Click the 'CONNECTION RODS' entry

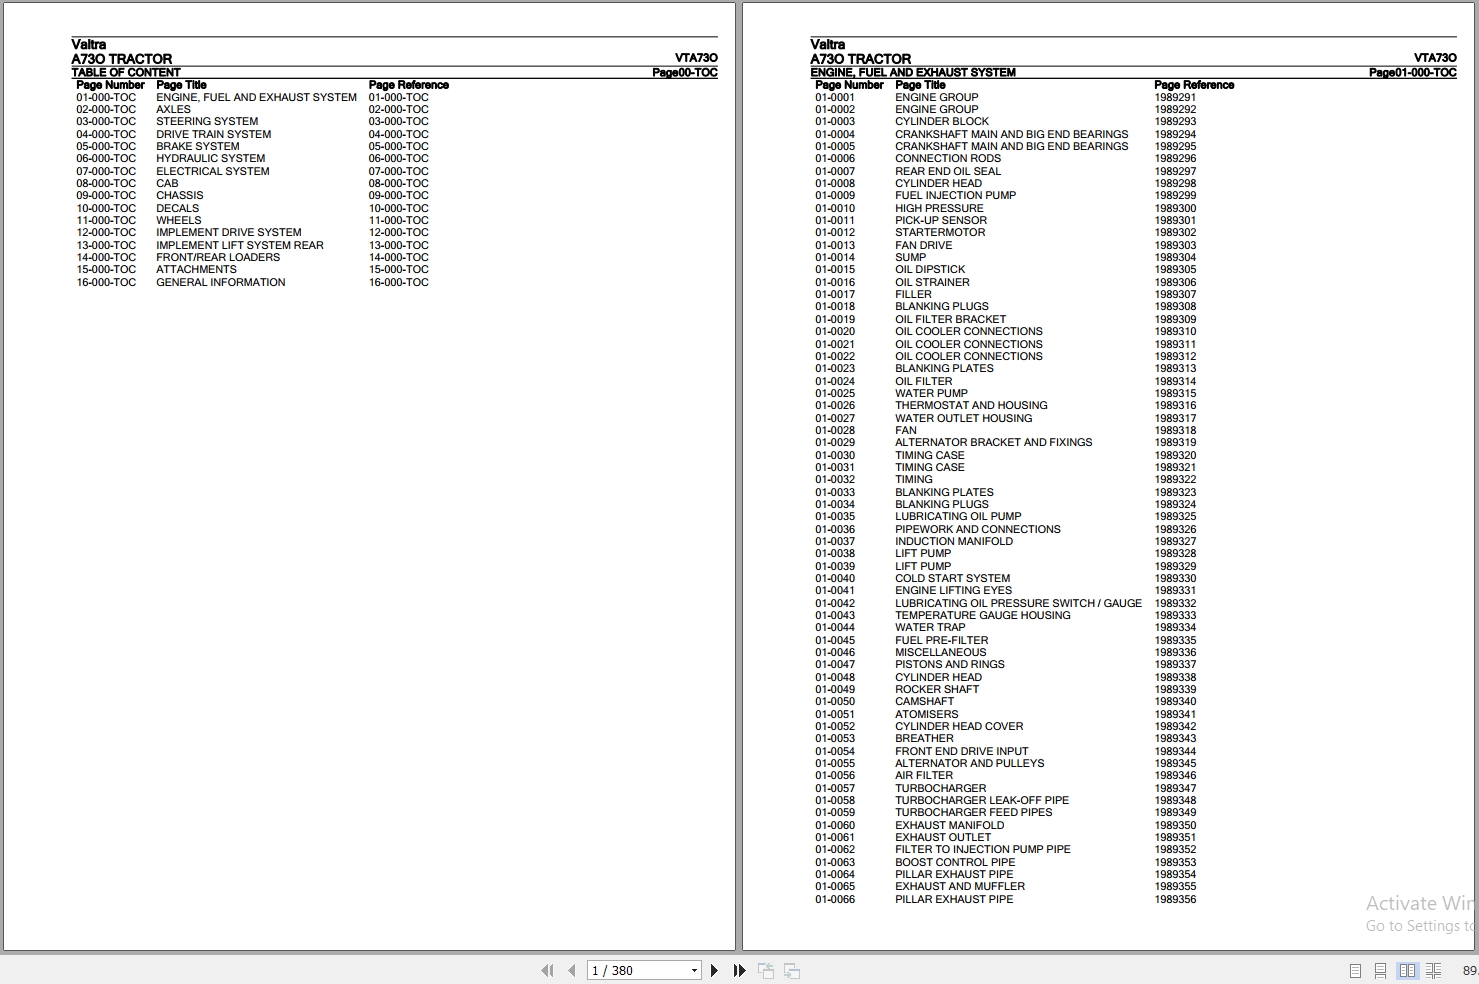947,158
